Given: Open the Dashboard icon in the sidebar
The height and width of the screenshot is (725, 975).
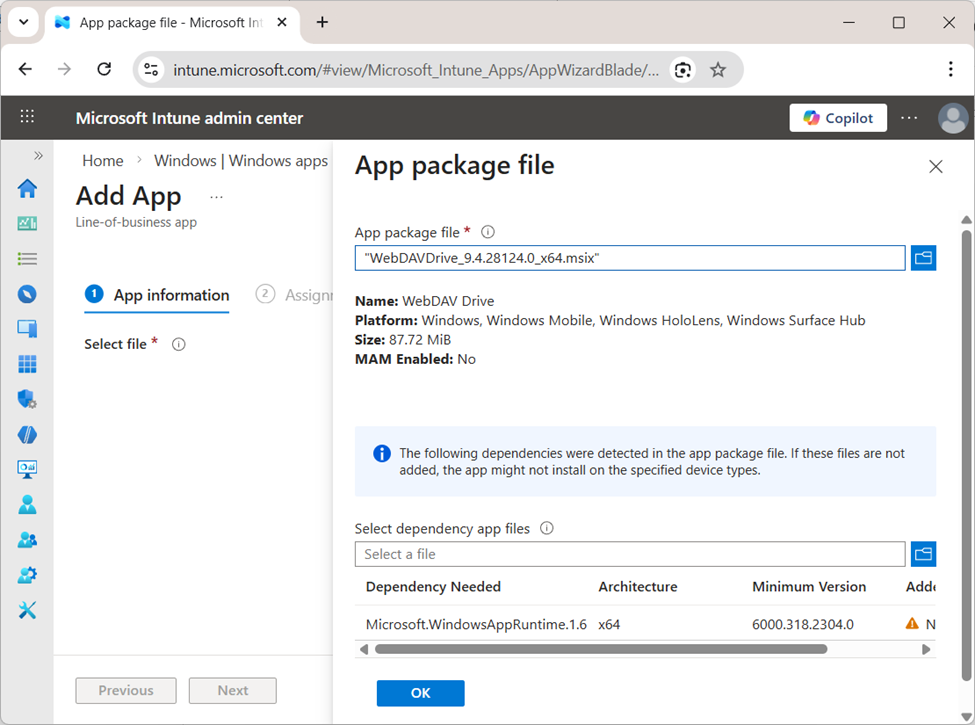Looking at the screenshot, I should coord(27,223).
